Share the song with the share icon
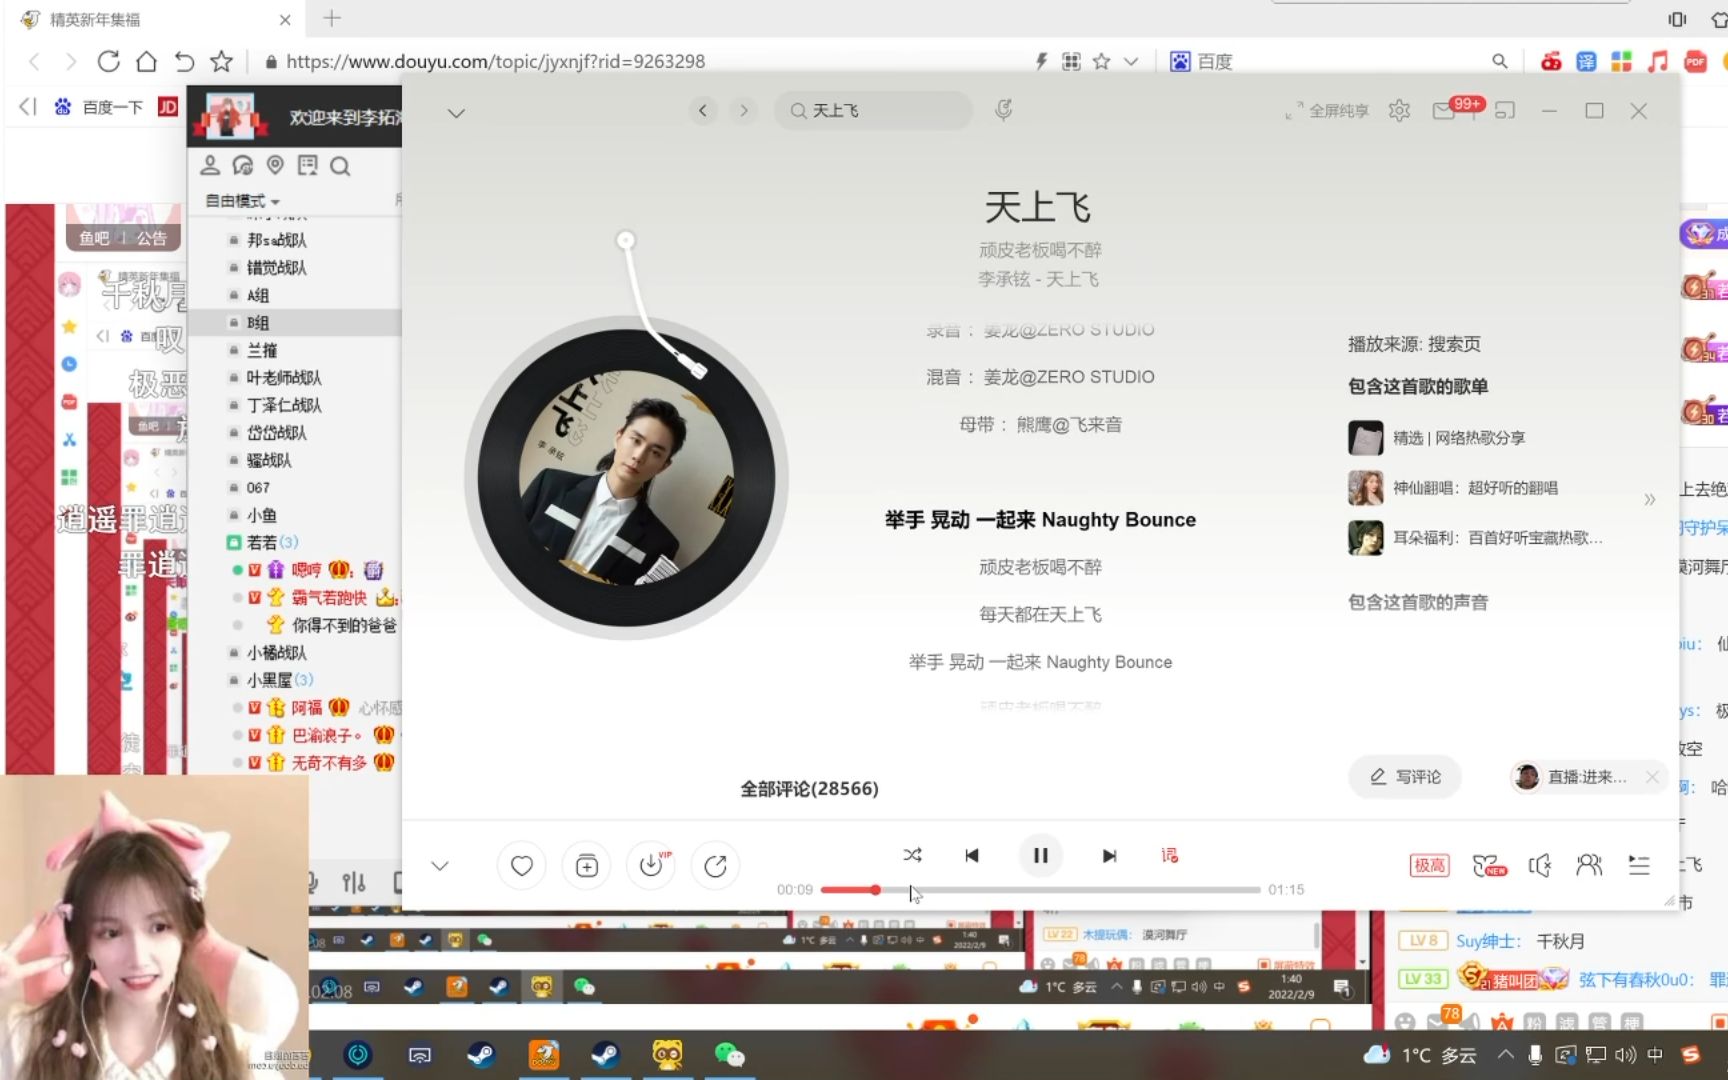Image resolution: width=1728 pixels, height=1080 pixels. 715,866
